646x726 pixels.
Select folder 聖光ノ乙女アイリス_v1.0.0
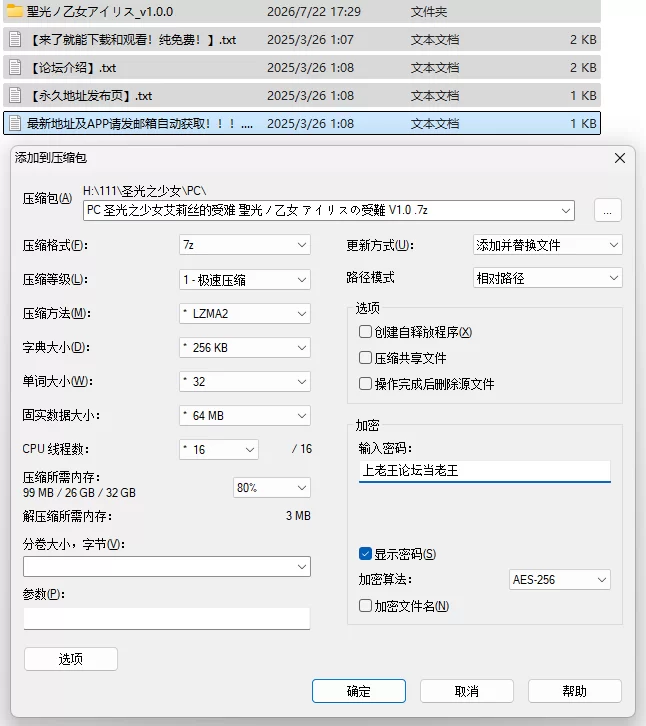(302, 11)
